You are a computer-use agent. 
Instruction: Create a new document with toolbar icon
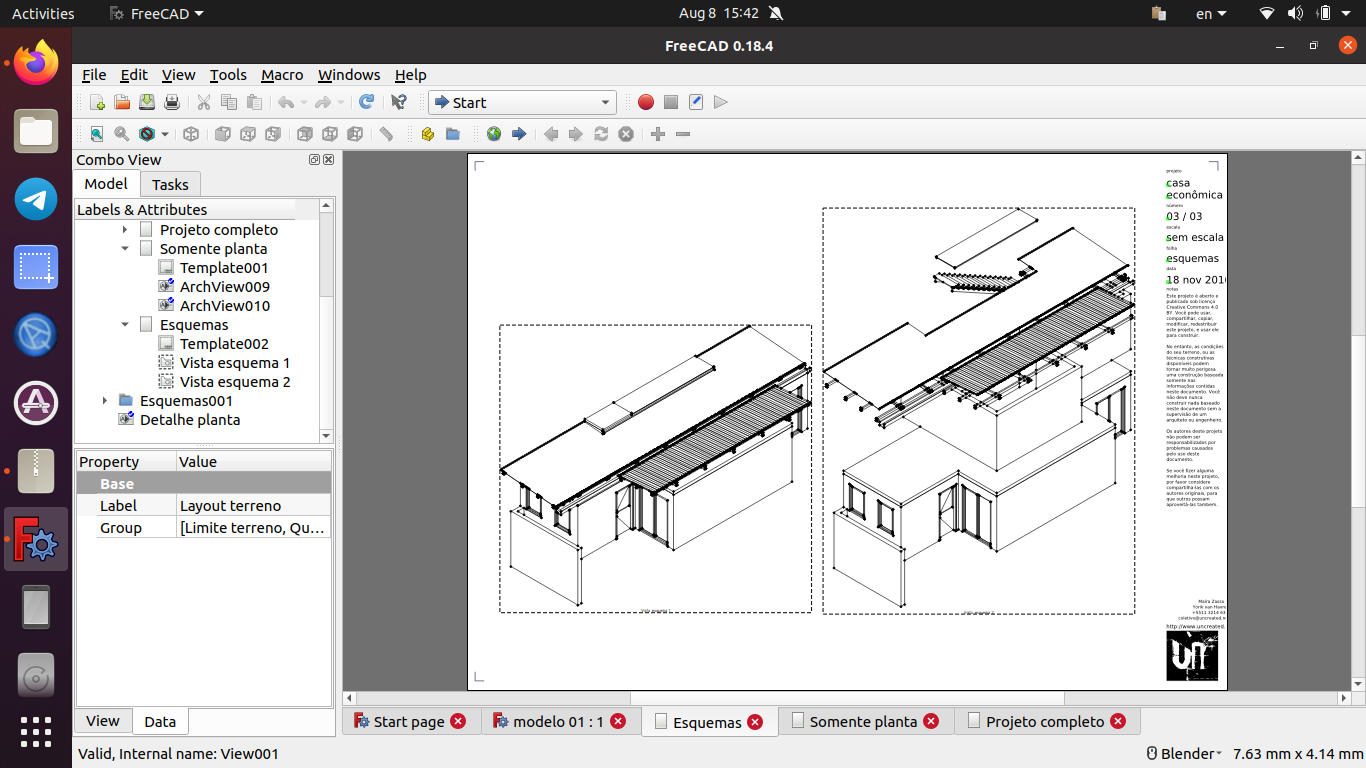pyautogui.click(x=97, y=102)
